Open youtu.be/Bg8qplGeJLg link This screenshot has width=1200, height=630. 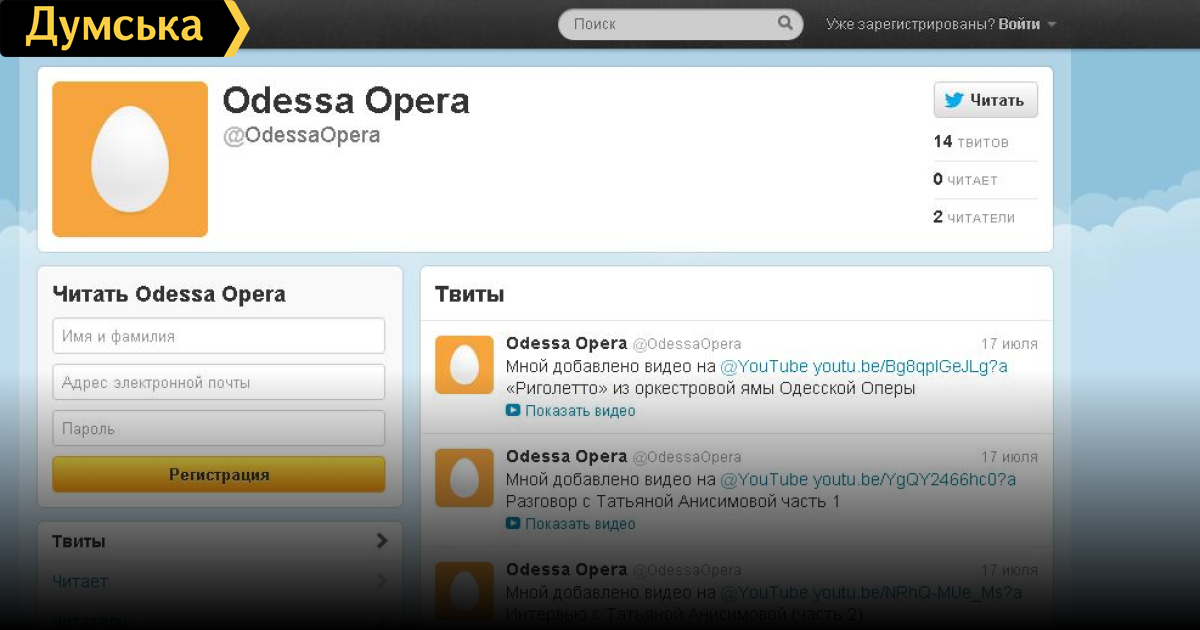(910, 367)
